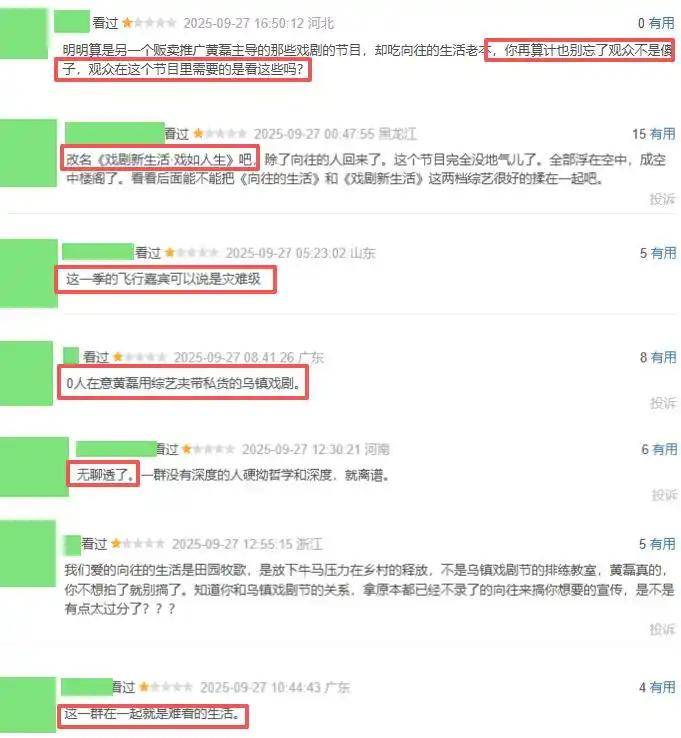The image size is (681, 738).
Task: Click the timestamp 2025-09-27 12:30:21
Action: click(301, 449)
